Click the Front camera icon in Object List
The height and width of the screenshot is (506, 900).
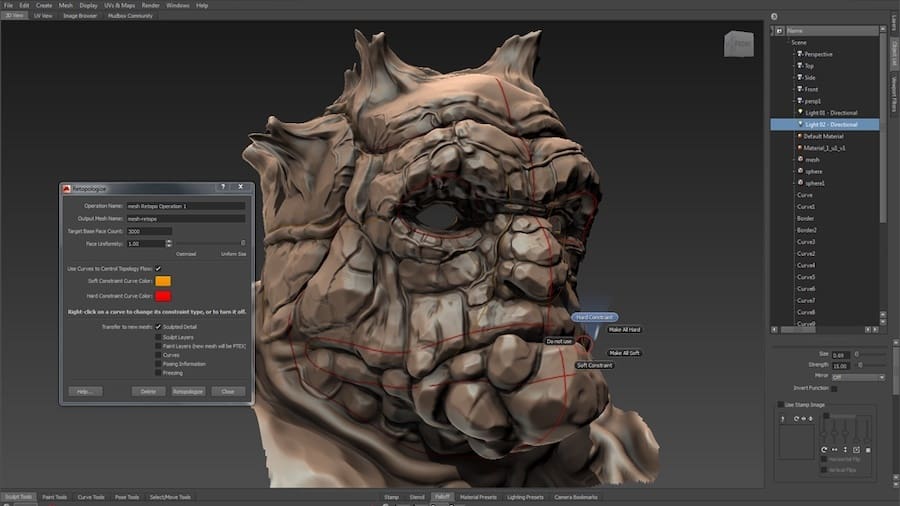(x=800, y=89)
